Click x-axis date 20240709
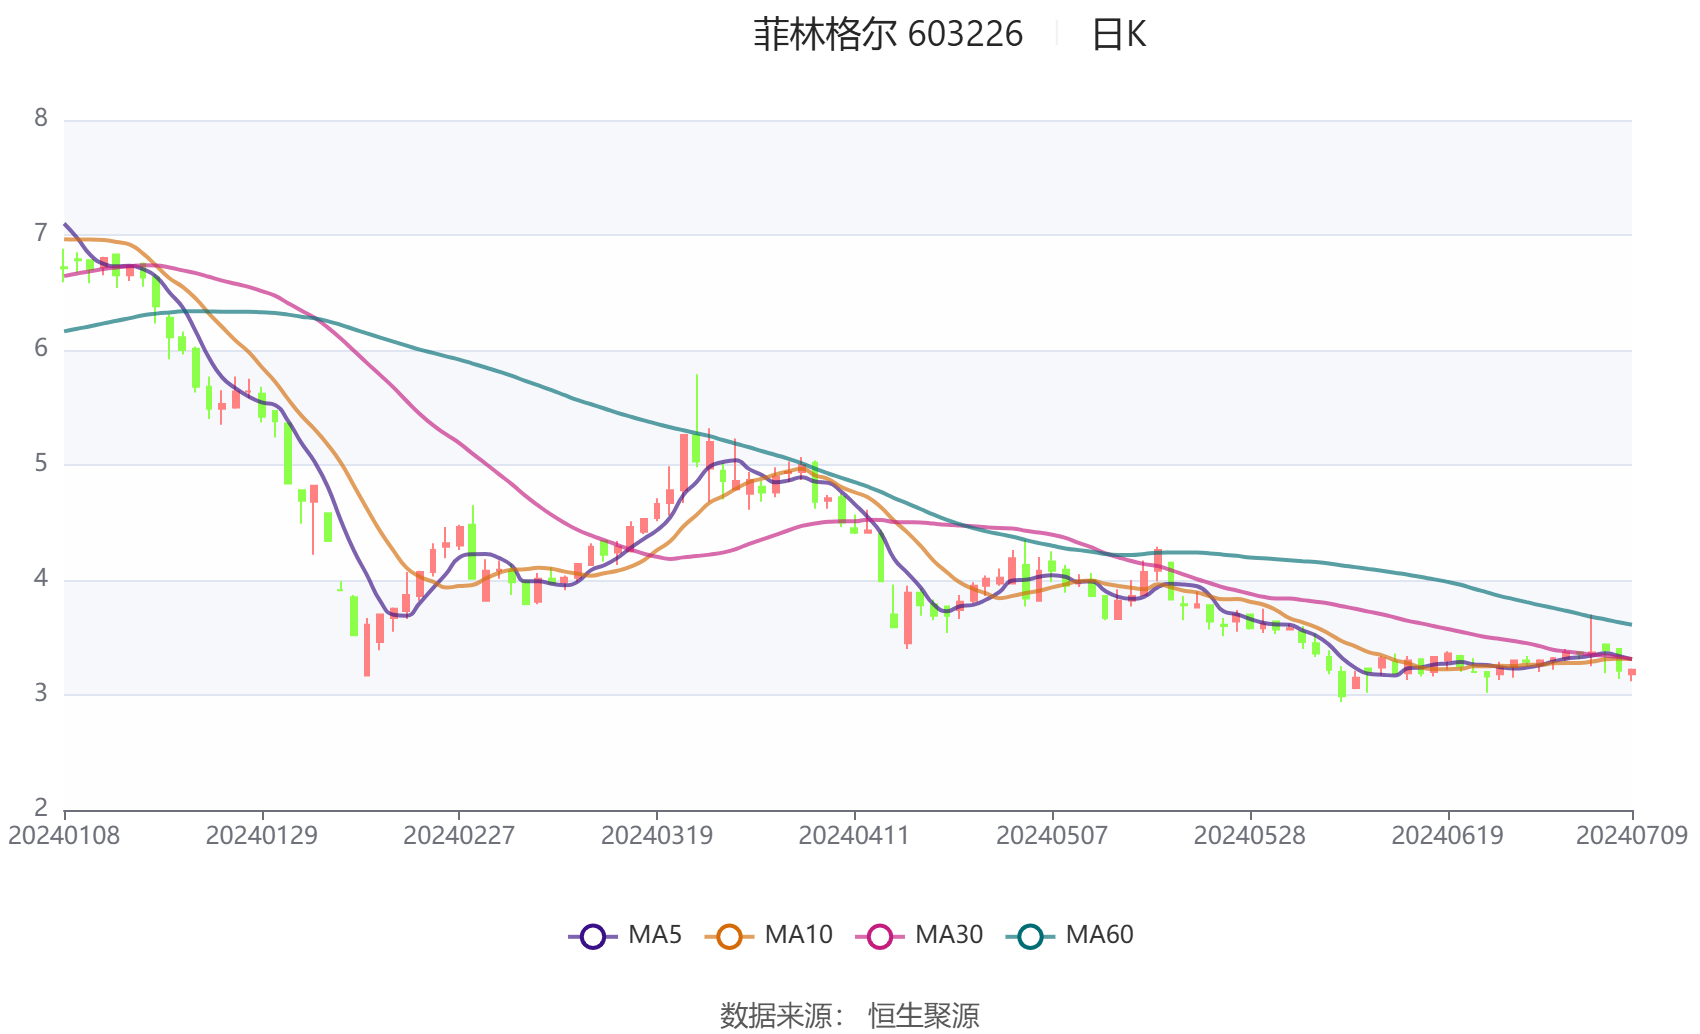The image size is (1700, 1034). pyautogui.click(x=1632, y=835)
